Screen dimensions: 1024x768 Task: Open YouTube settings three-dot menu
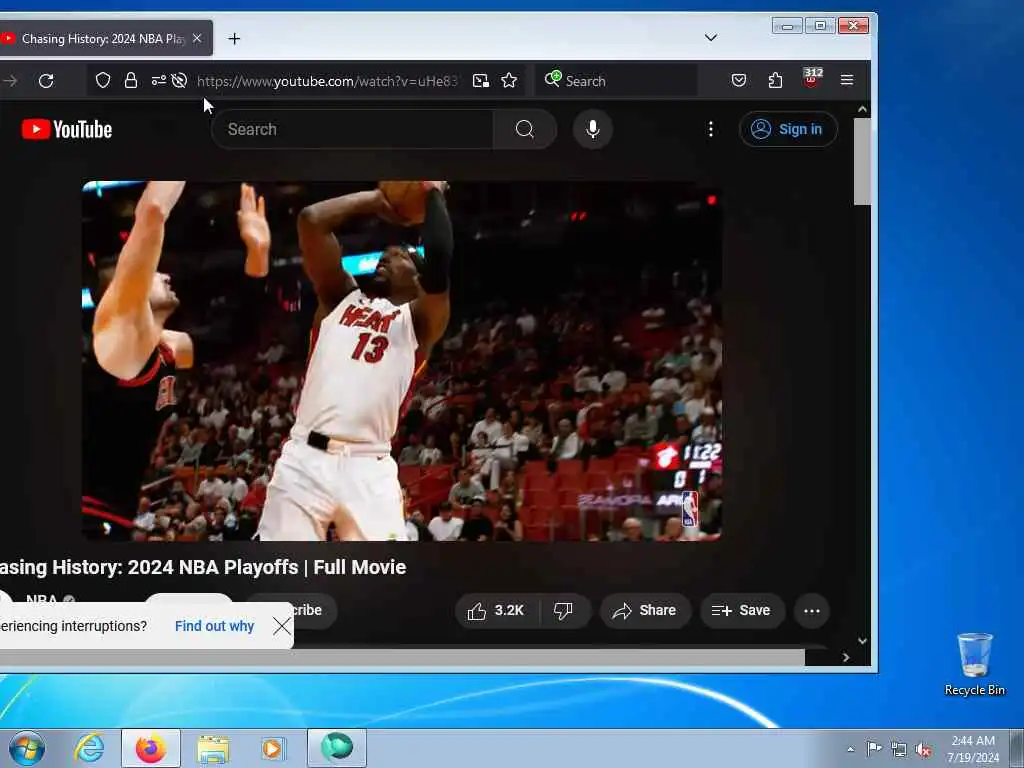pyautogui.click(x=711, y=129)
